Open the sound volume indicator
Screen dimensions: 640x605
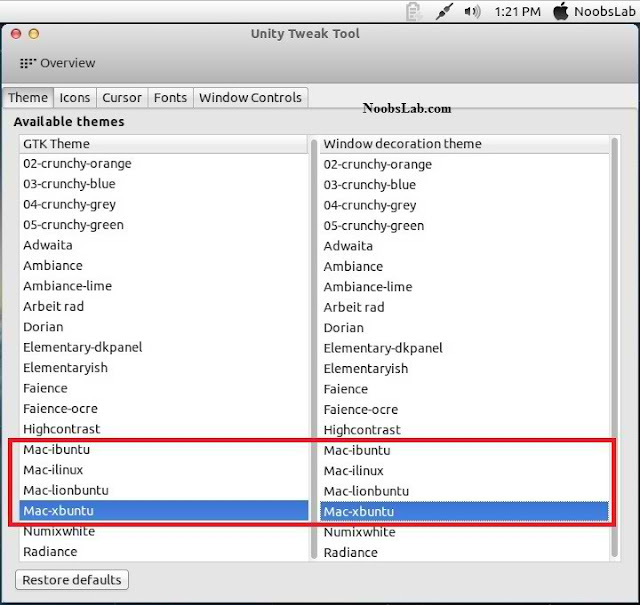click(473, 11)
